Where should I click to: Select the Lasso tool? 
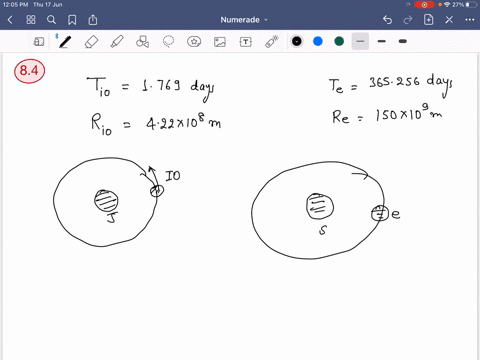pos(168,42)
